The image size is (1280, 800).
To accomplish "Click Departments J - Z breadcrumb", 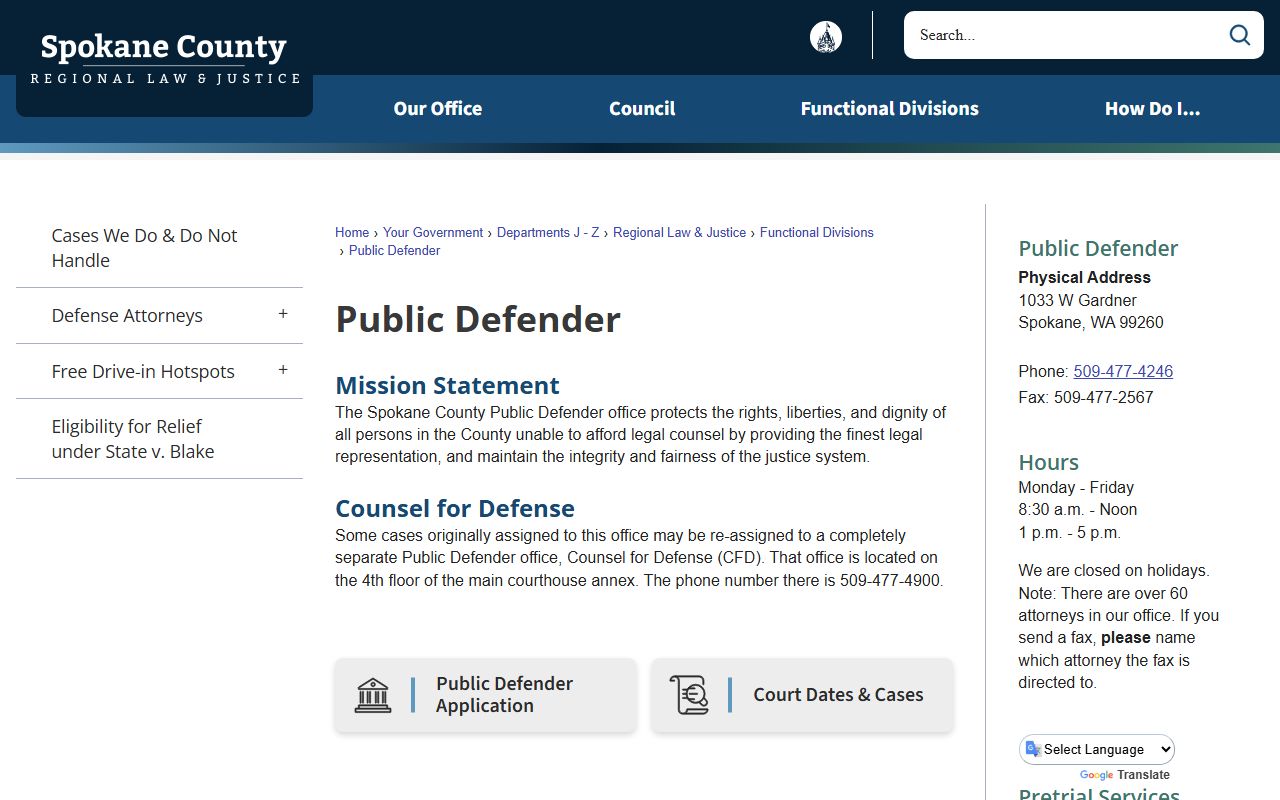I will pyautogui.click(x=548, y=232).
